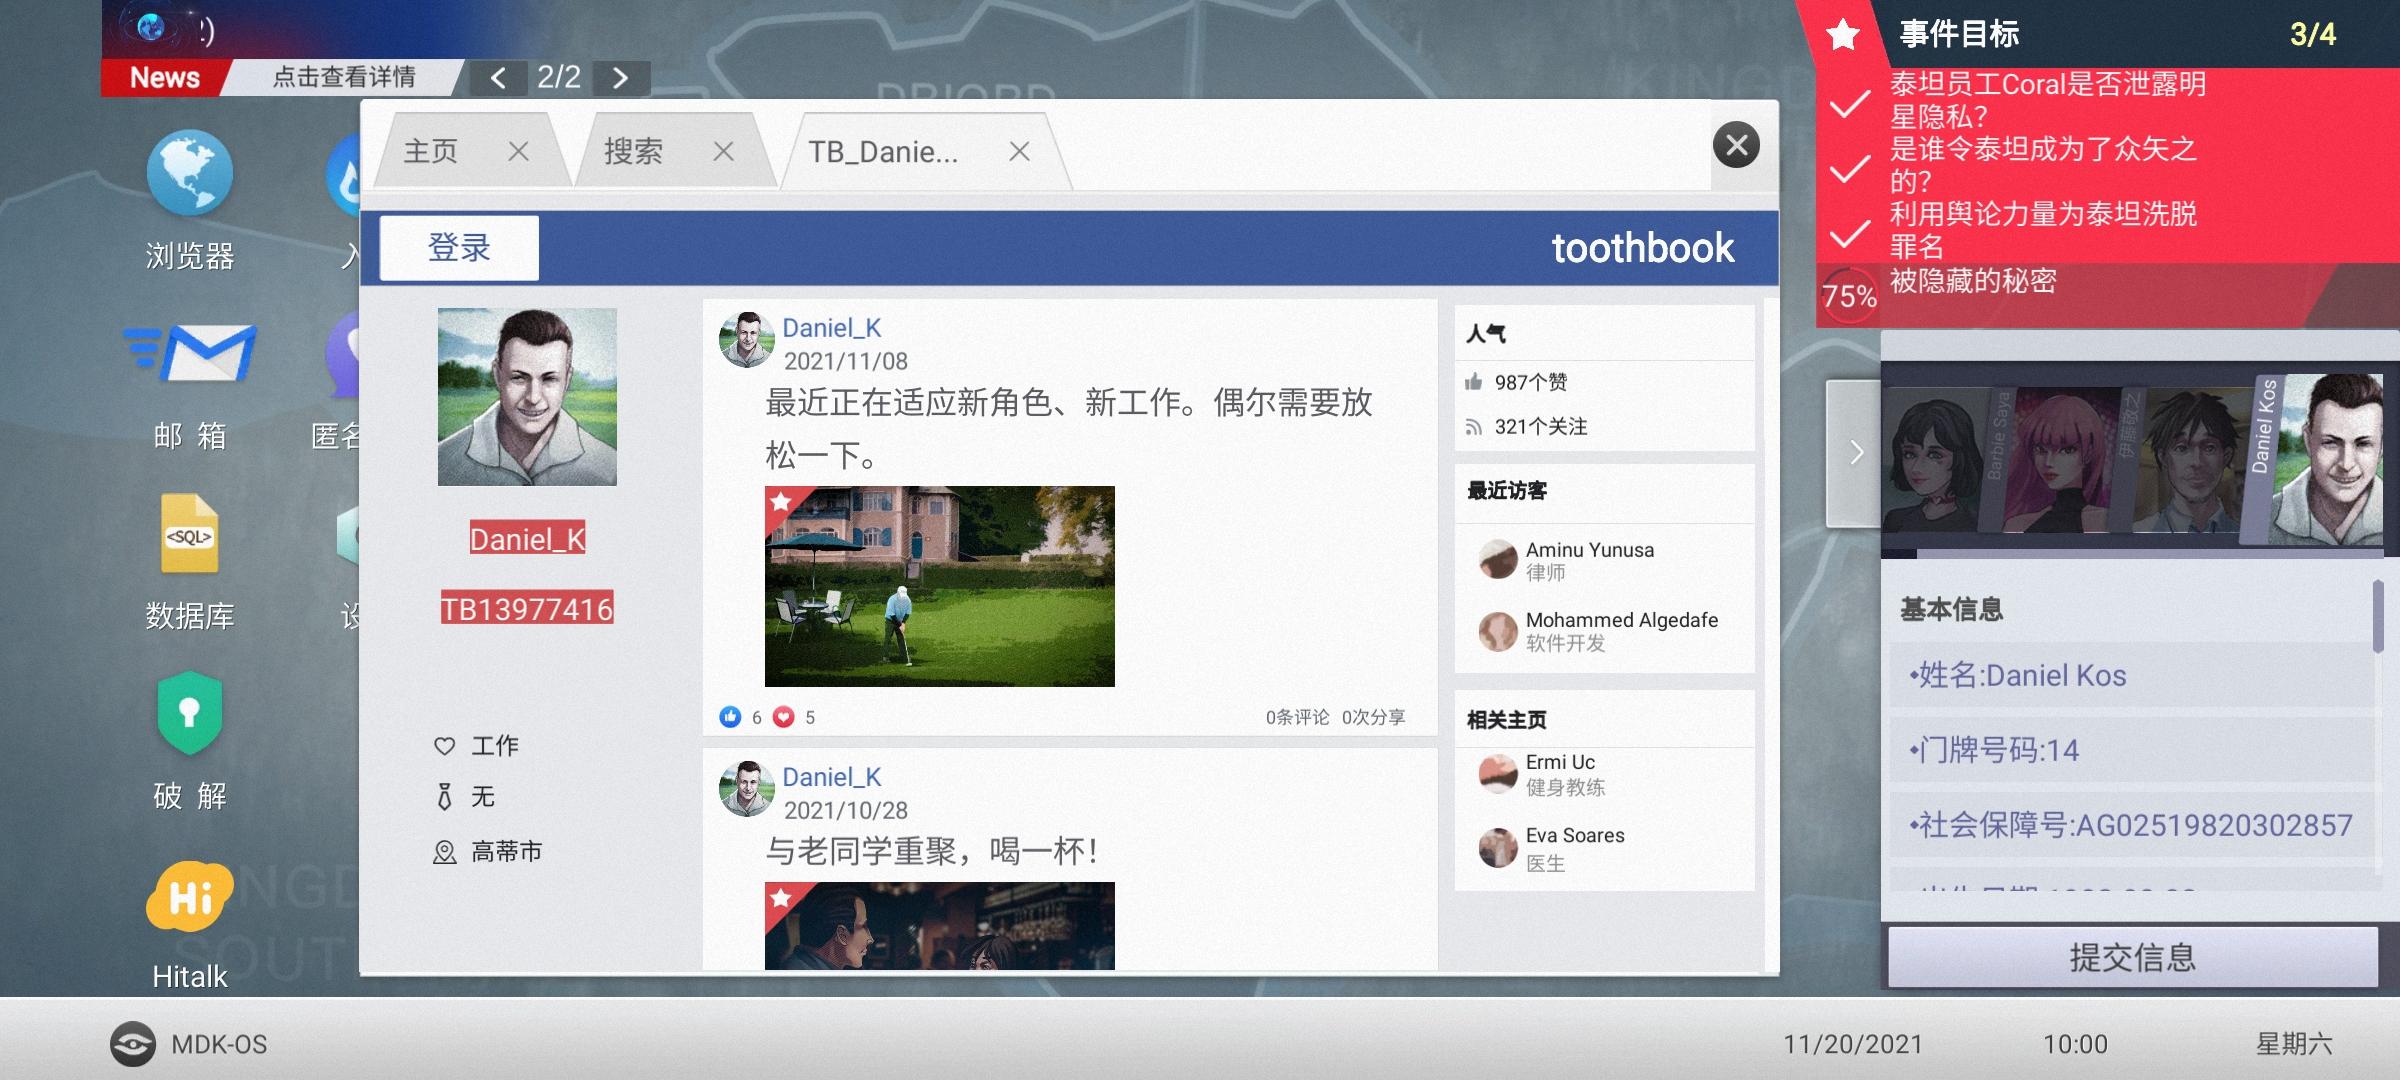Click the red heart reaction icon
The image size is (2400, 1080).
tap(784, 717)
